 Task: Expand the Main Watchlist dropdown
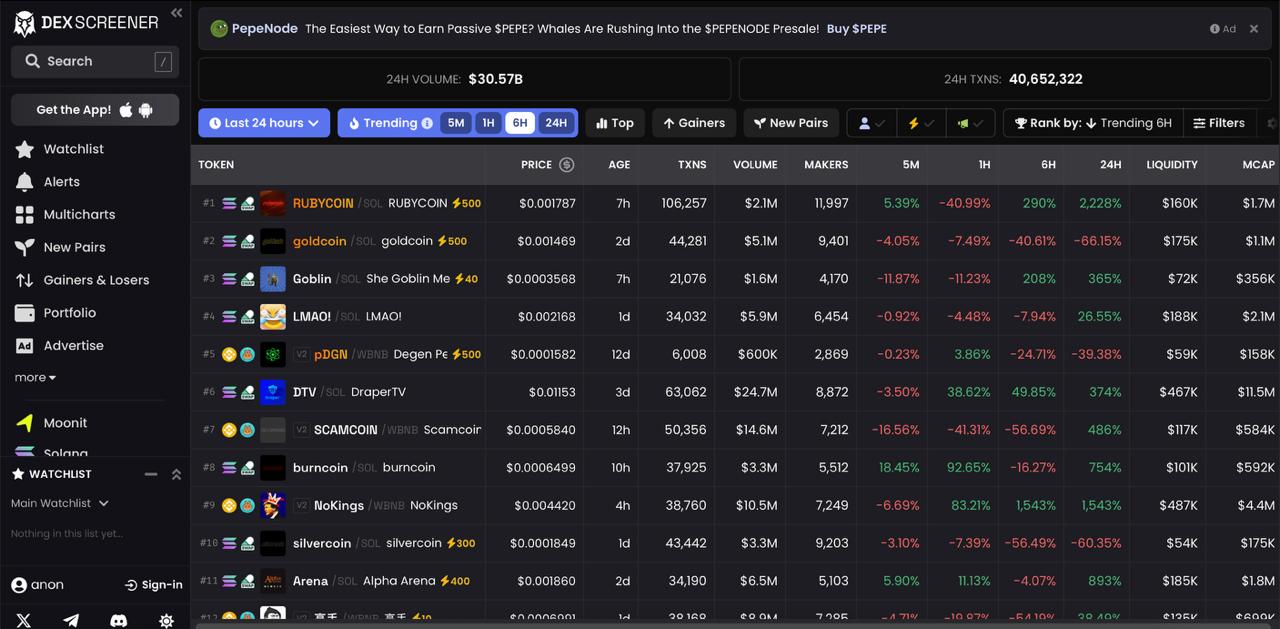pyautogui.click(x=60, y=503)
